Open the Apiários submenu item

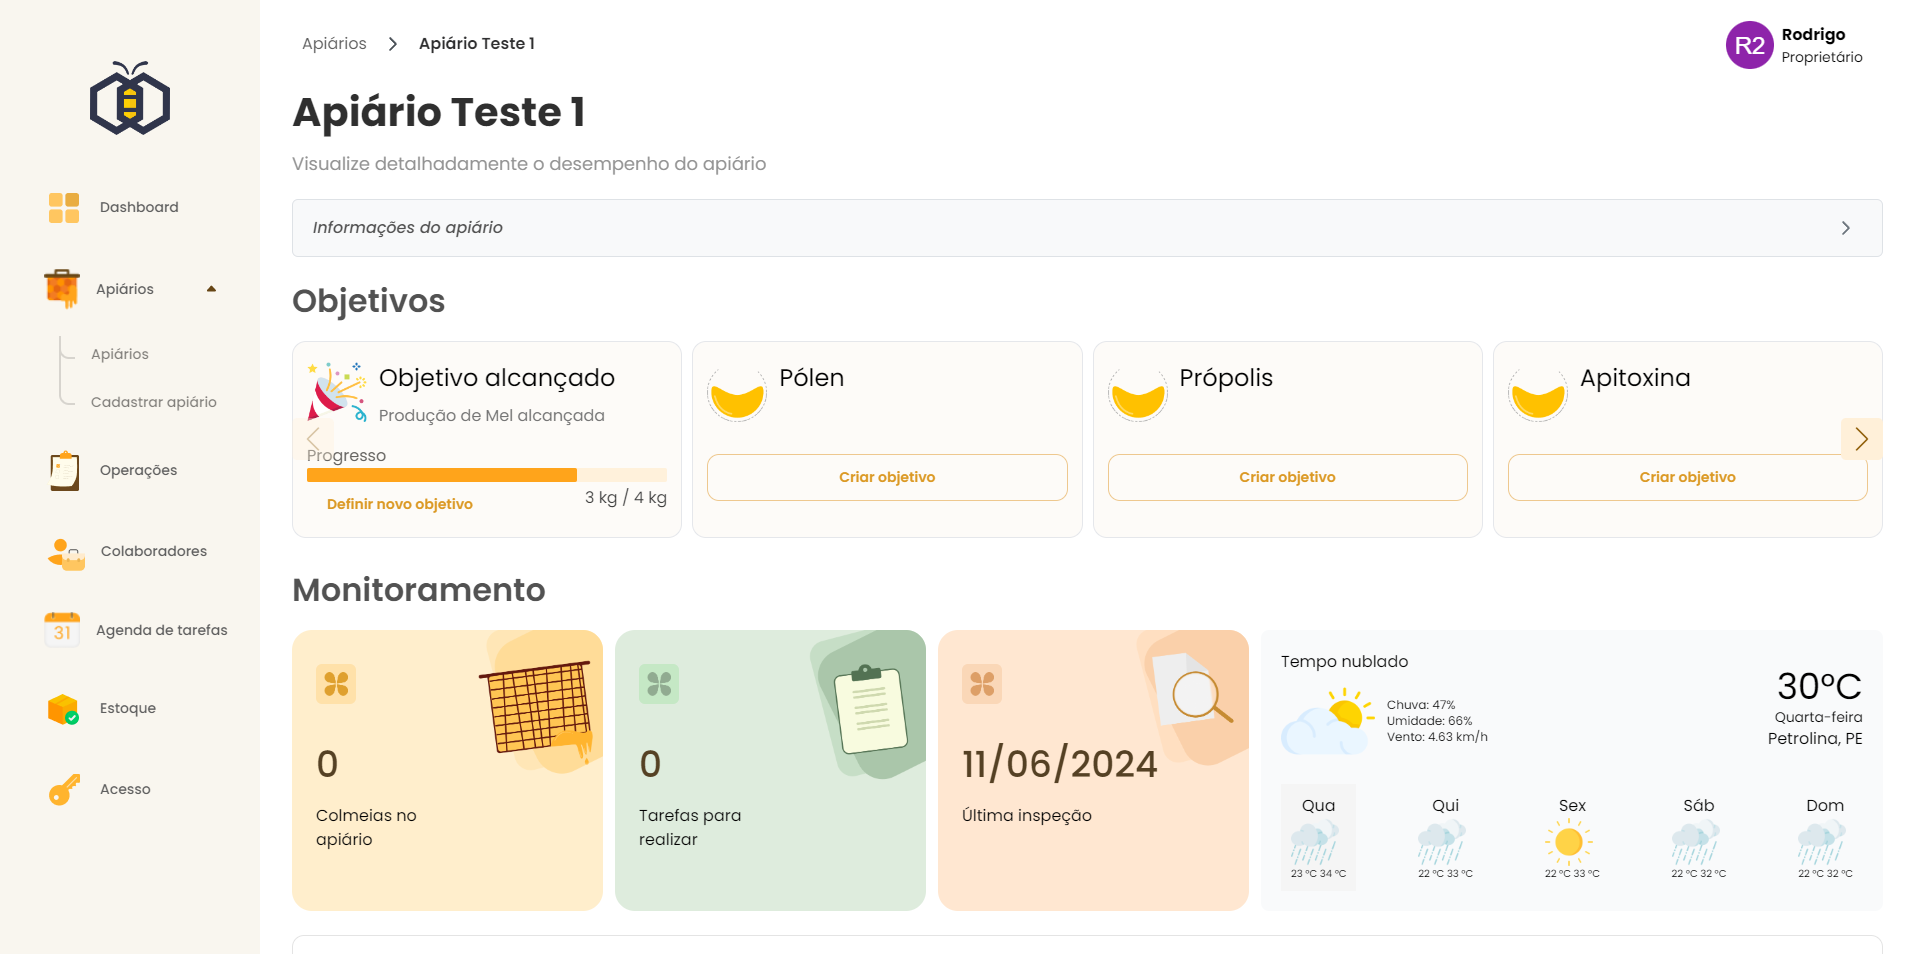(119, 354)
